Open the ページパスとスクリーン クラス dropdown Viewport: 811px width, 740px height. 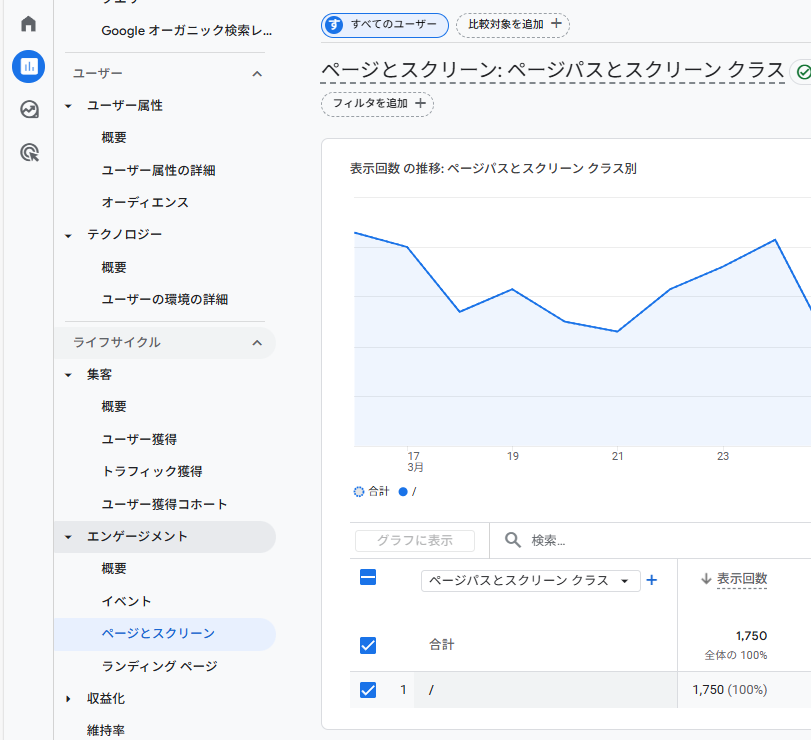[530, 581]
